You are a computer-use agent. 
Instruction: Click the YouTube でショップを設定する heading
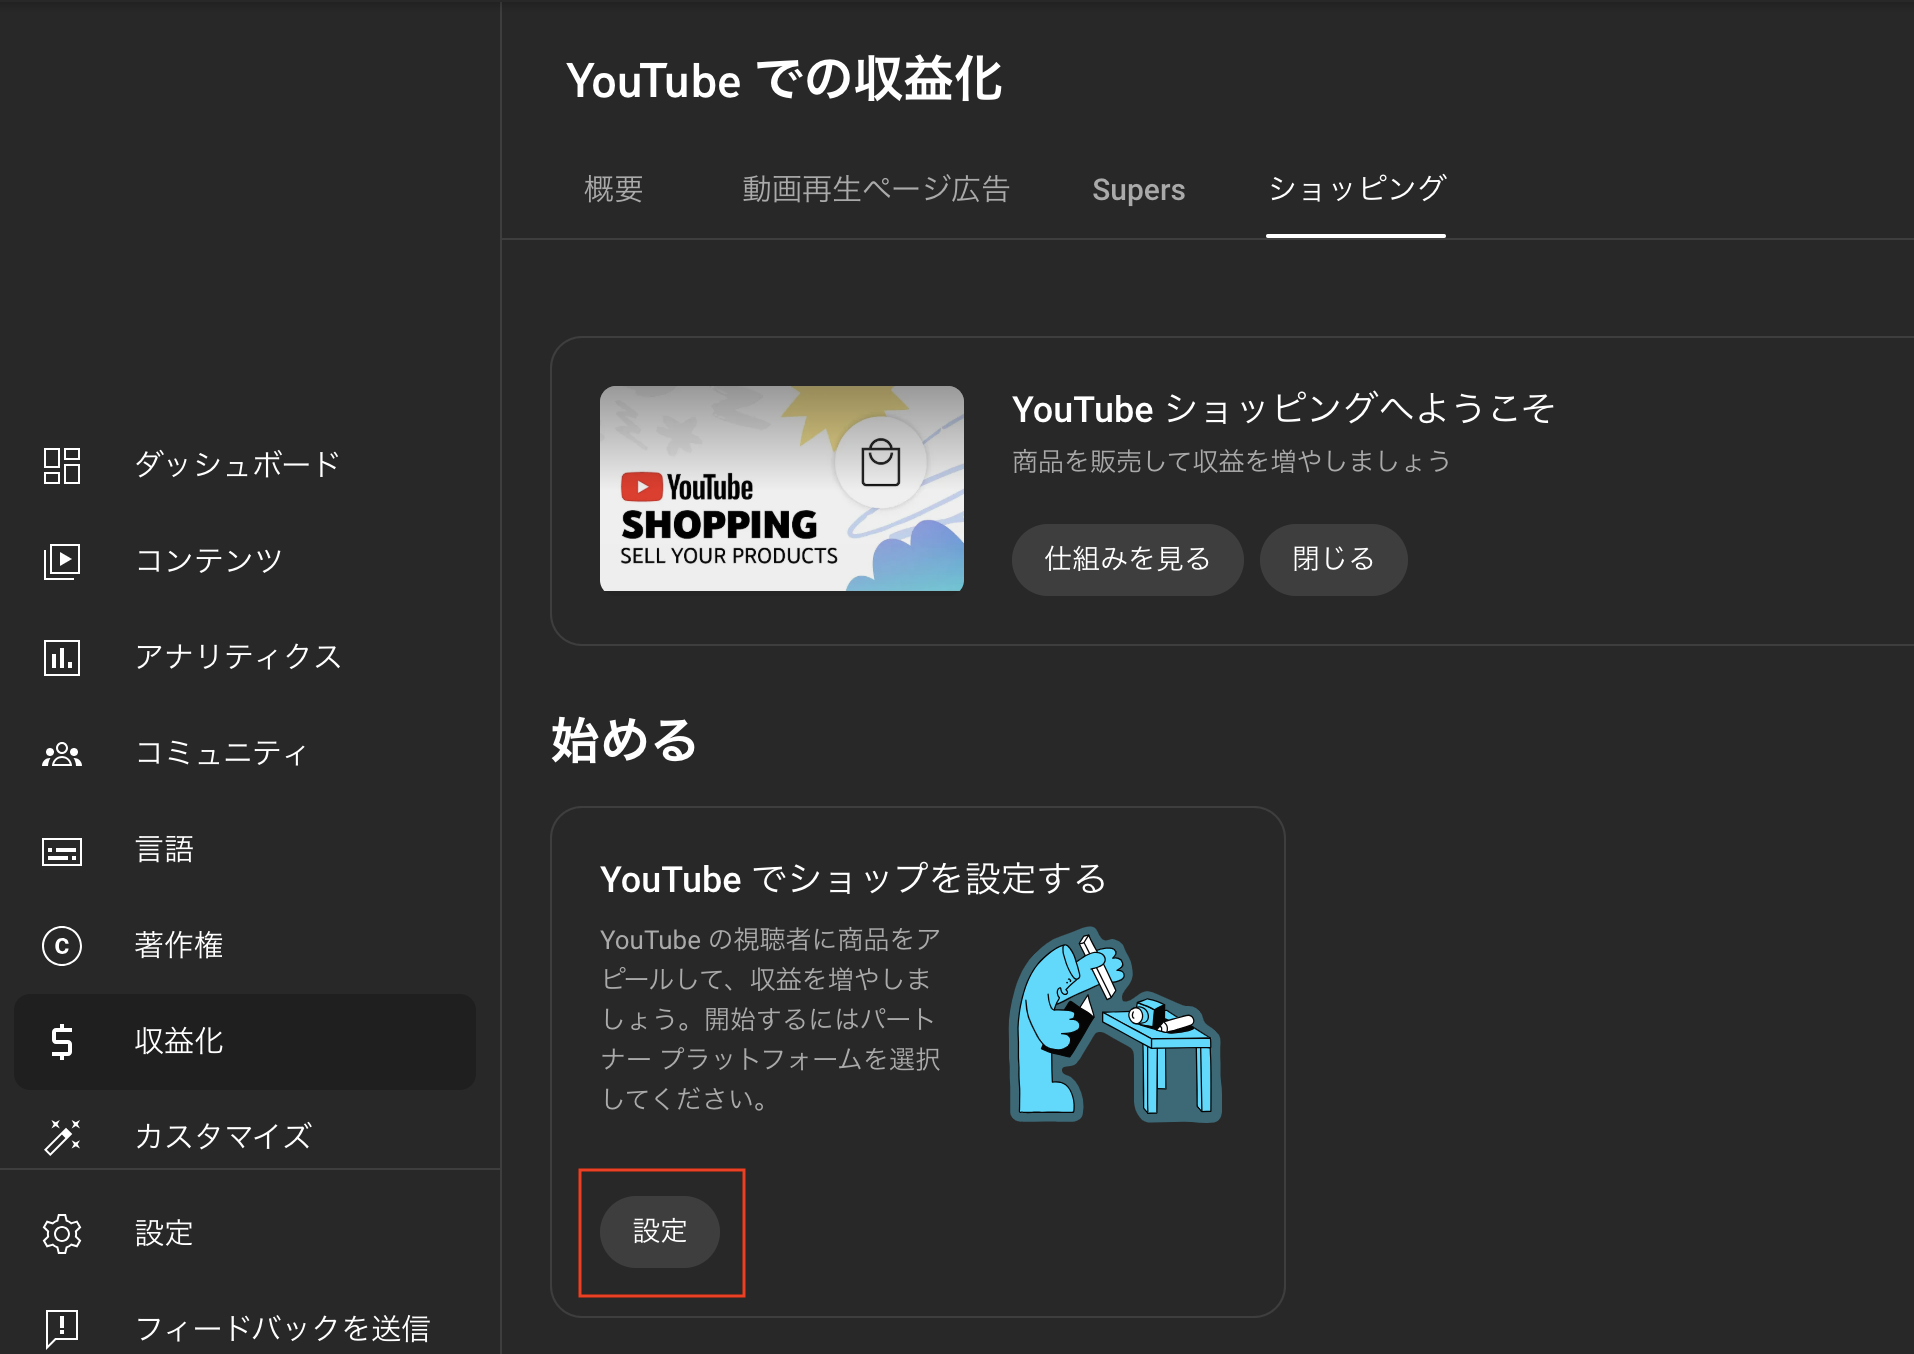853,879
